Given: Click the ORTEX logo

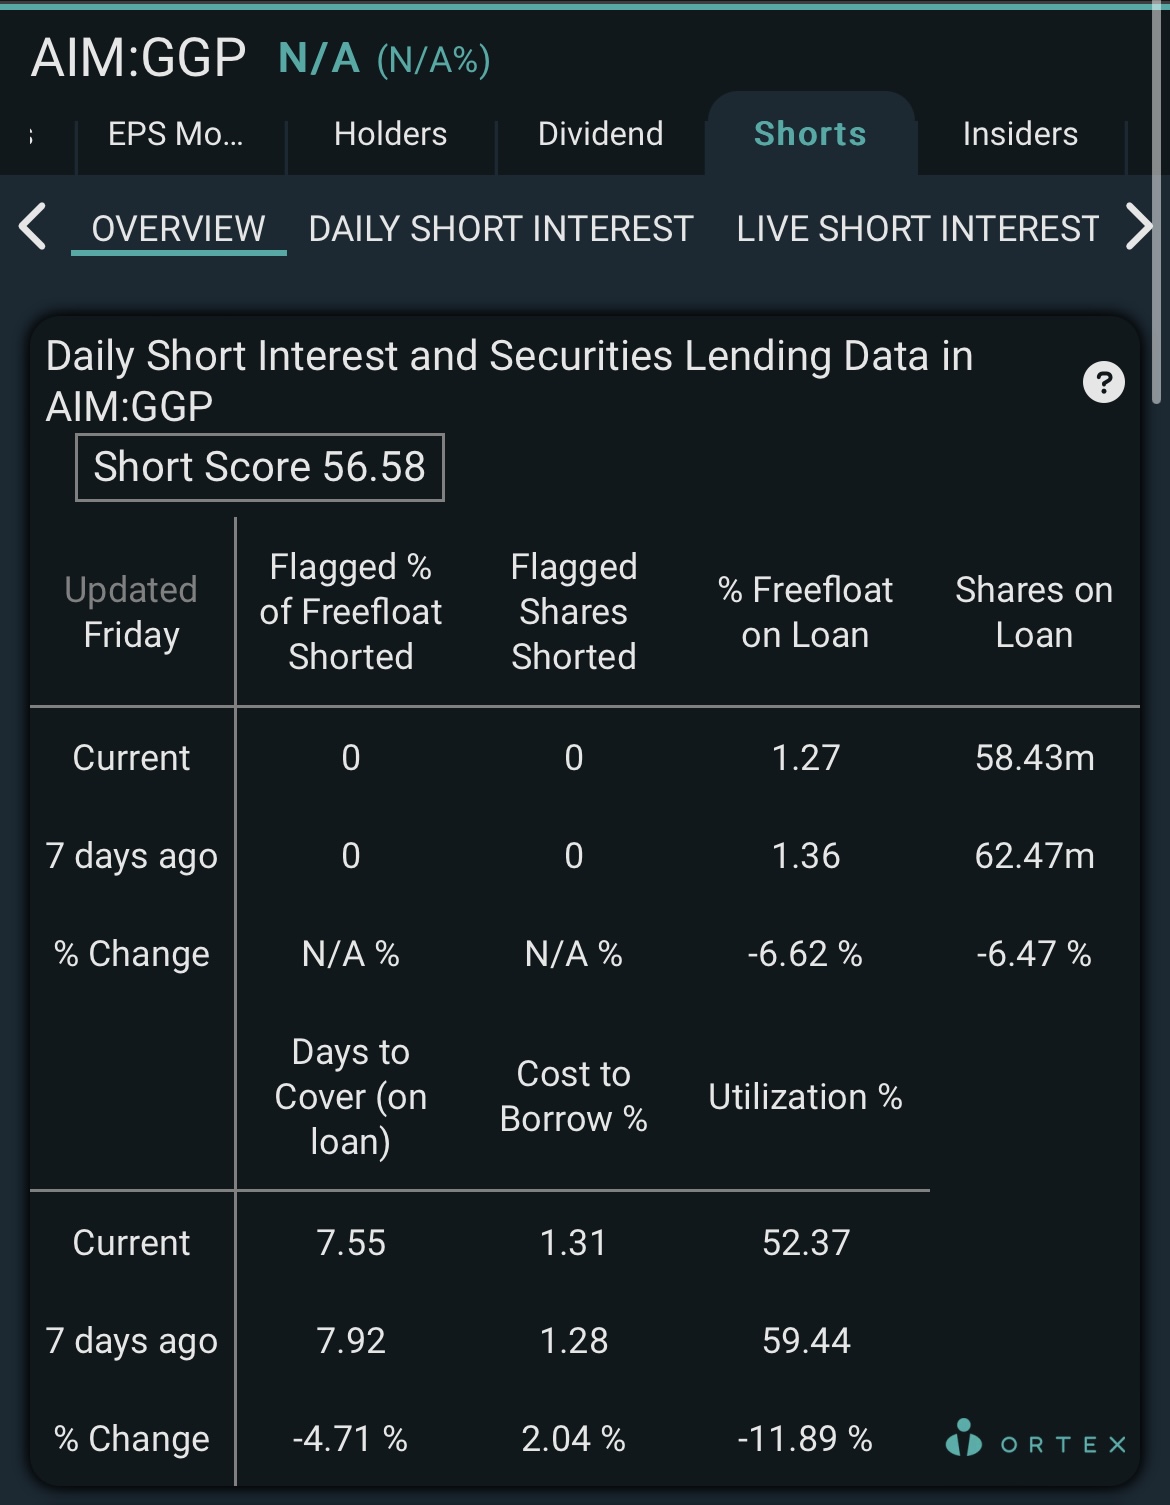Looking at the screenshot, I should point(1036,1440).
